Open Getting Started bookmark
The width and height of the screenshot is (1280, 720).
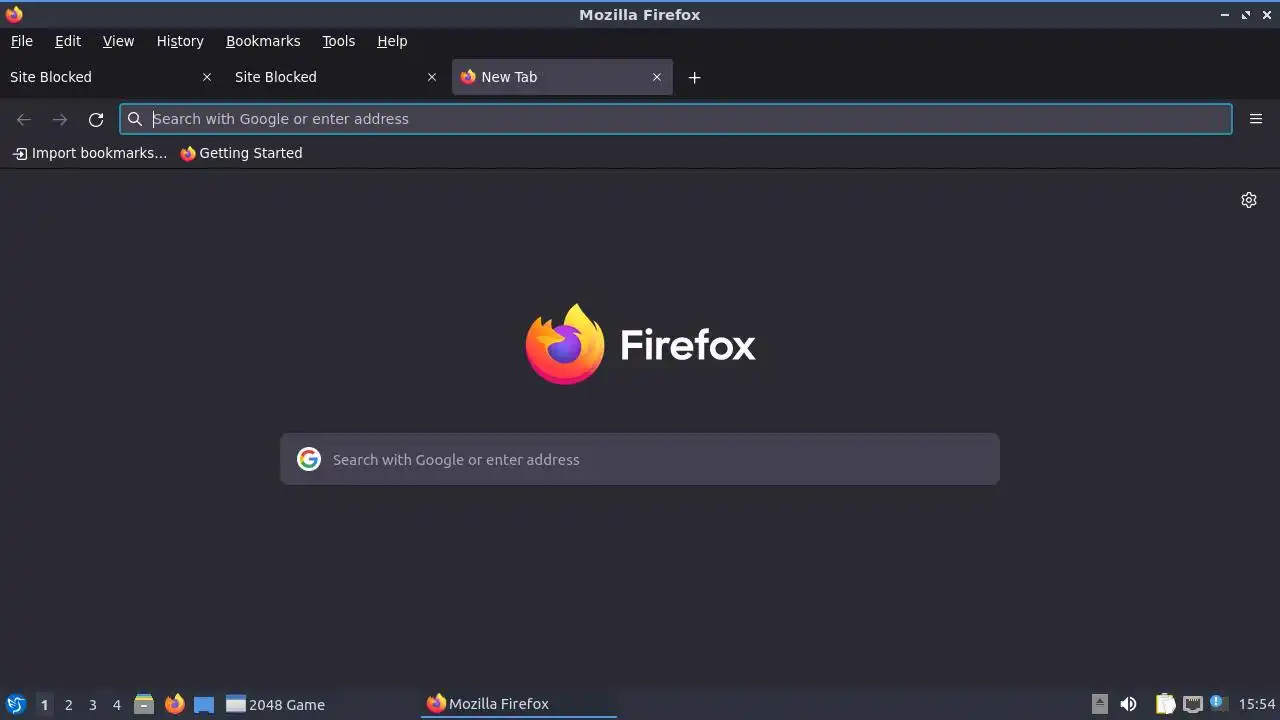(x=241, y=153)
